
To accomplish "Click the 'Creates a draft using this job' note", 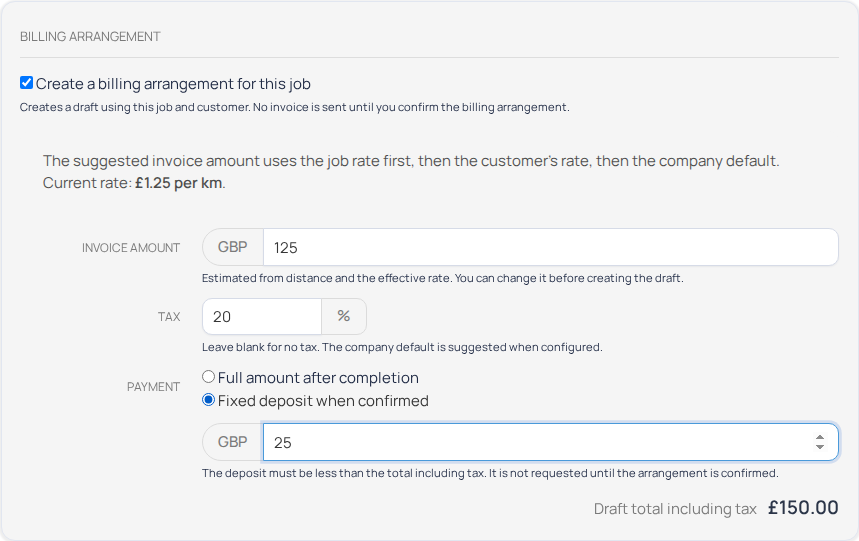I will click(295, 107).
